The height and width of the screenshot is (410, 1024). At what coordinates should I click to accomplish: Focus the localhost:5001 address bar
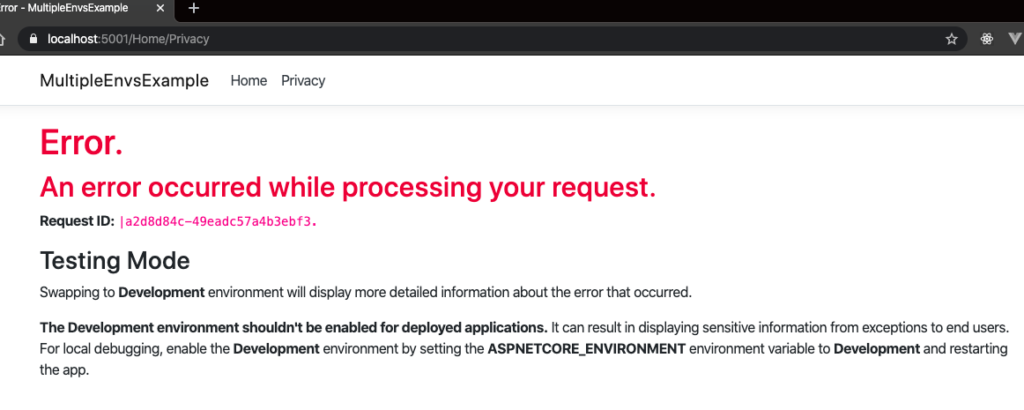point(400,39)
